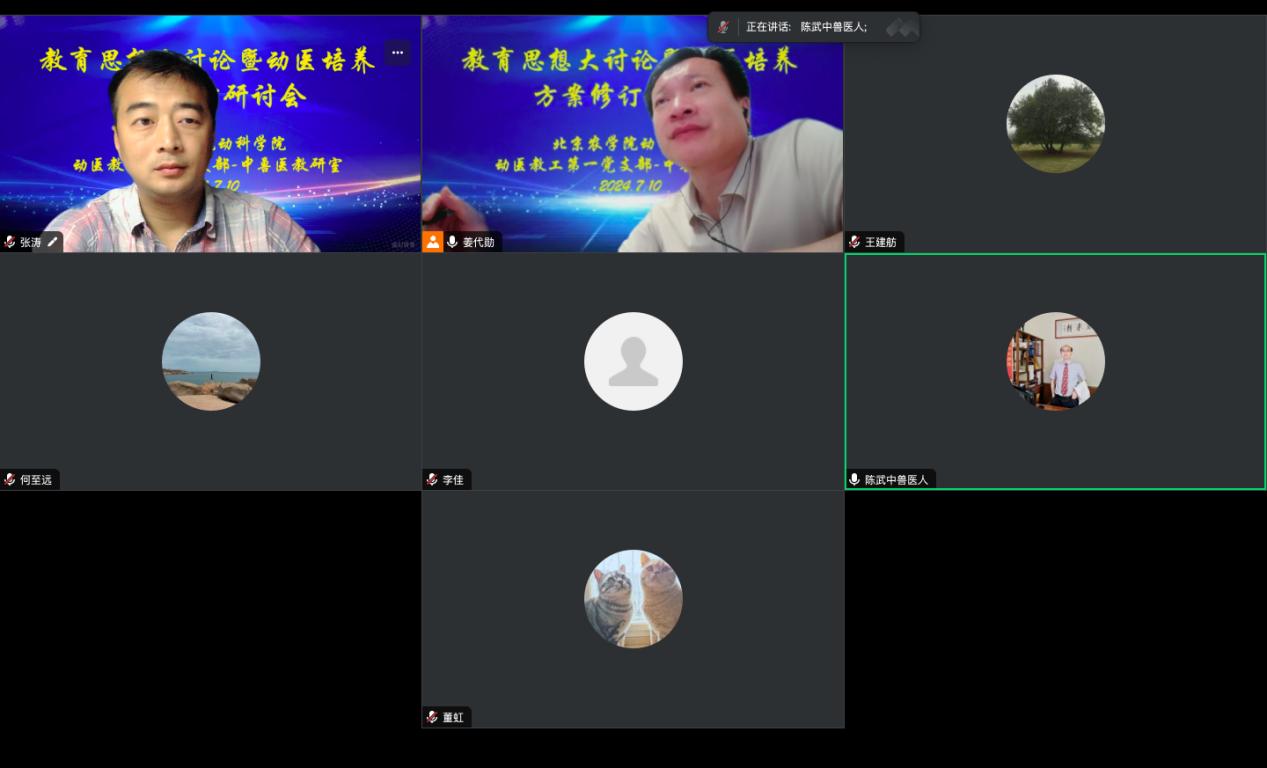Click the name label 李佳

(x=453, y=480)
